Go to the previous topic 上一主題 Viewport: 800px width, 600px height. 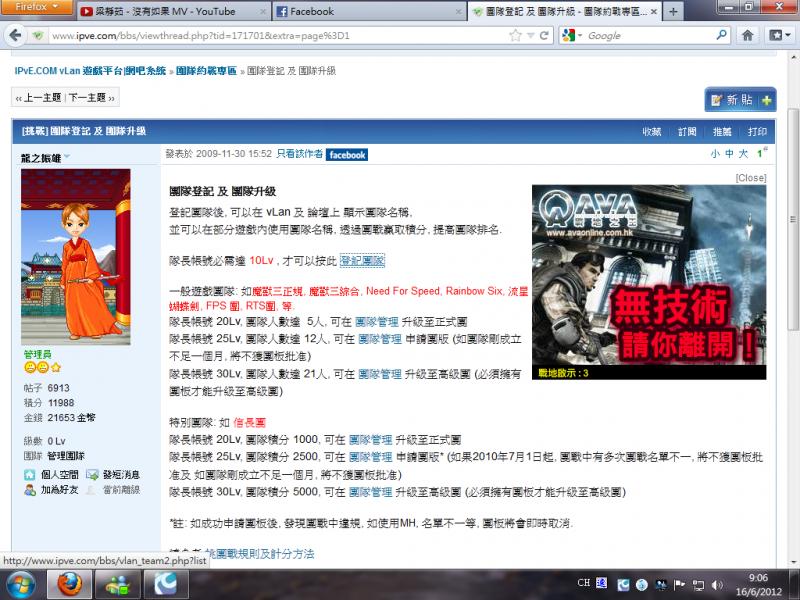(38, 97)
